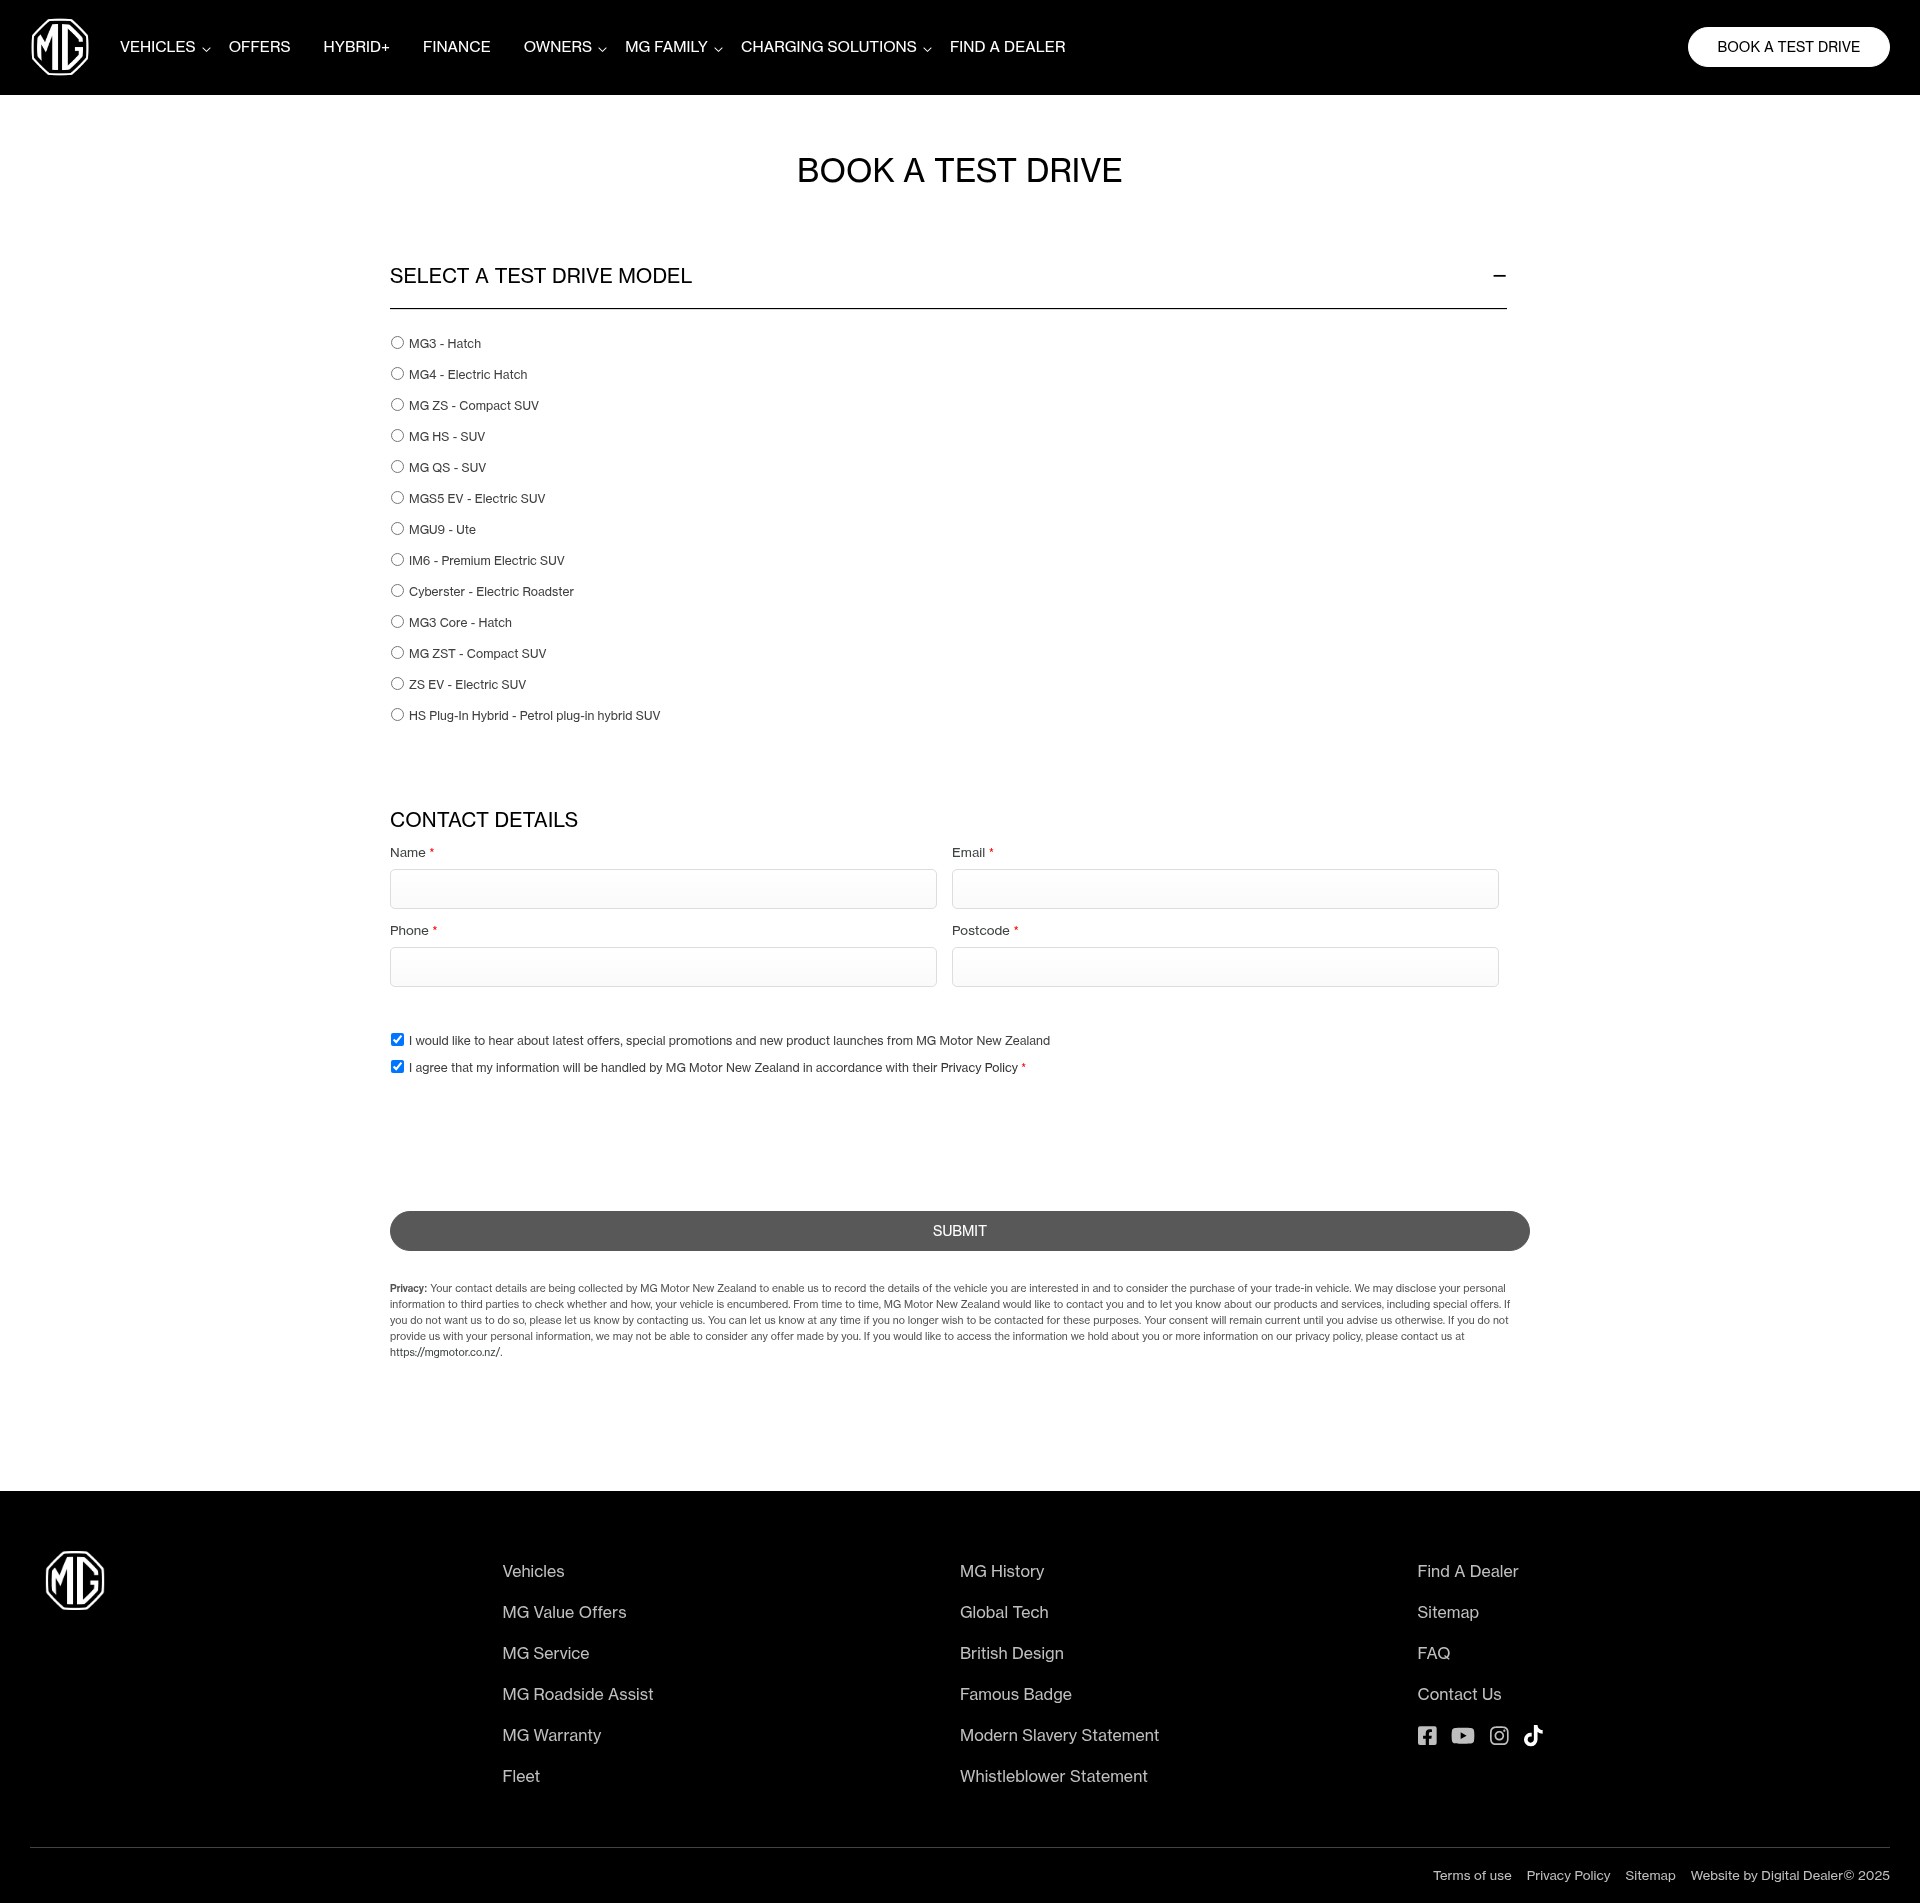Select MGS5 EV - Electric SUV option

pos(397,498)
